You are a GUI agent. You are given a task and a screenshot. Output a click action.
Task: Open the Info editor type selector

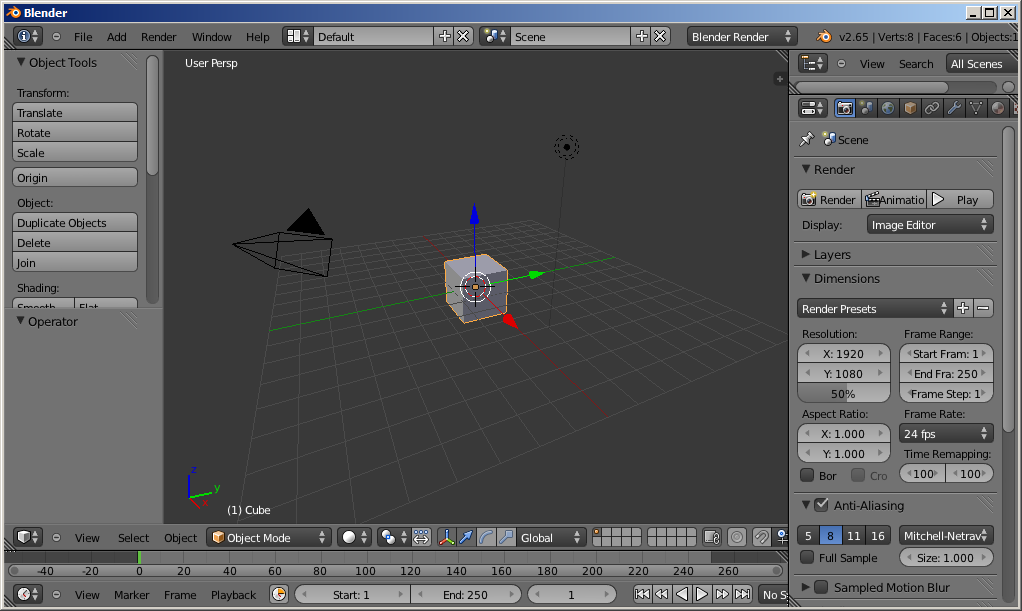pyautogui.click(x=28, y=37)
